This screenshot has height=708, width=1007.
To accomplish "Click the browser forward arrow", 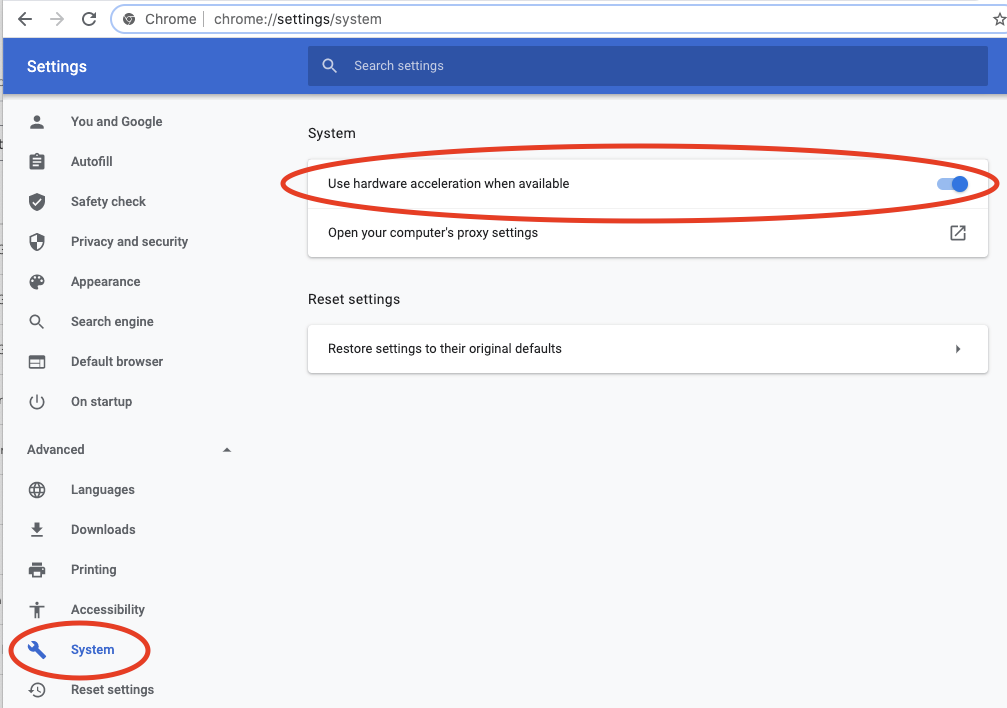I will click(x=57, y=19).
